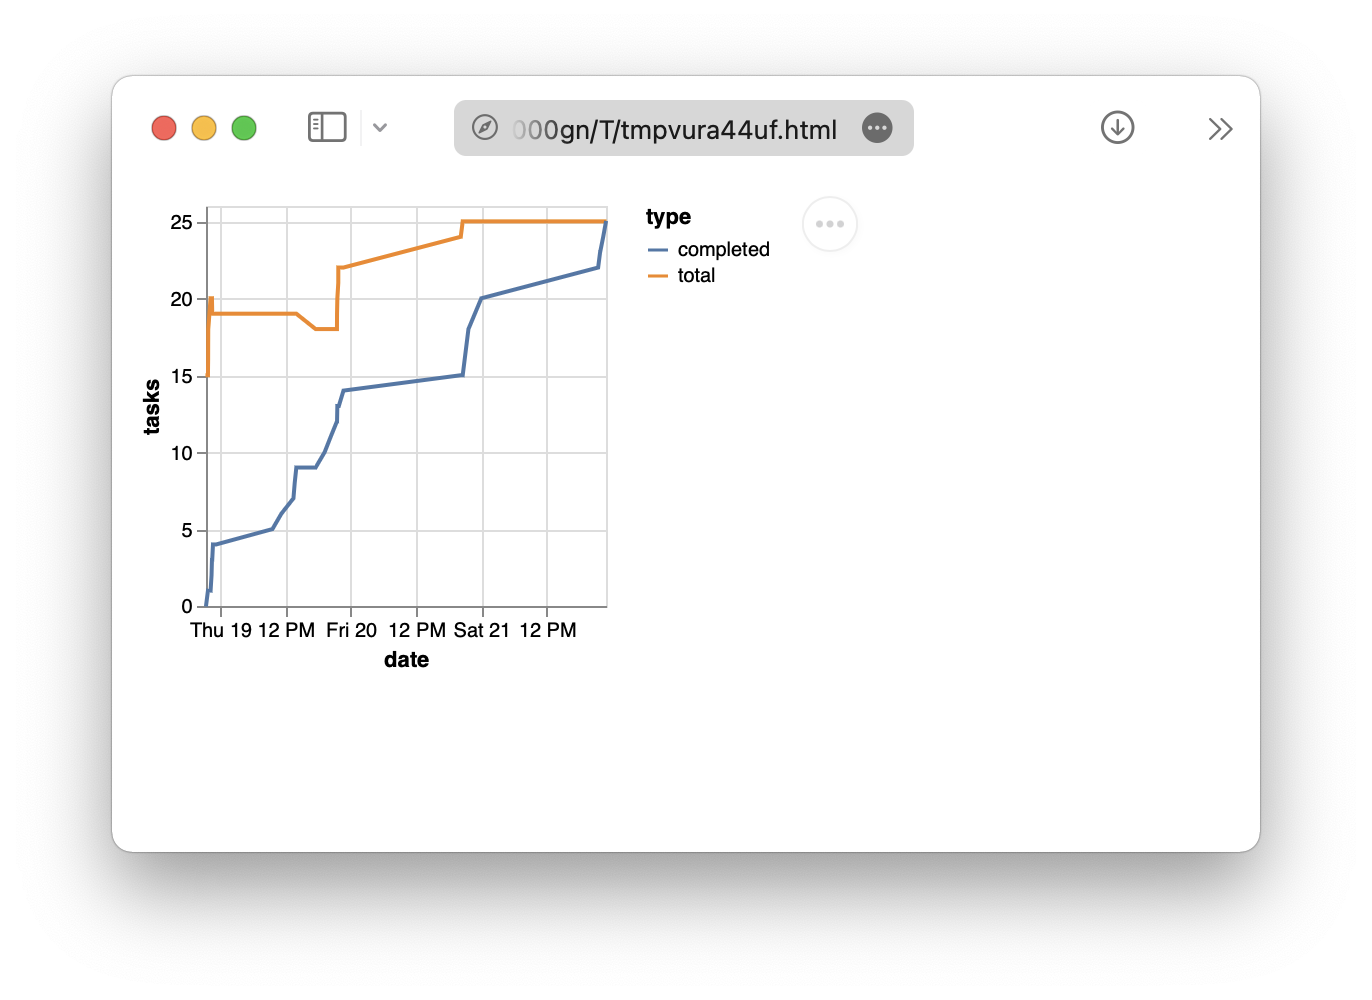Screen dimensions: 1372x1000
Task: Click the y-axis value 5
Action: [187, 530]
